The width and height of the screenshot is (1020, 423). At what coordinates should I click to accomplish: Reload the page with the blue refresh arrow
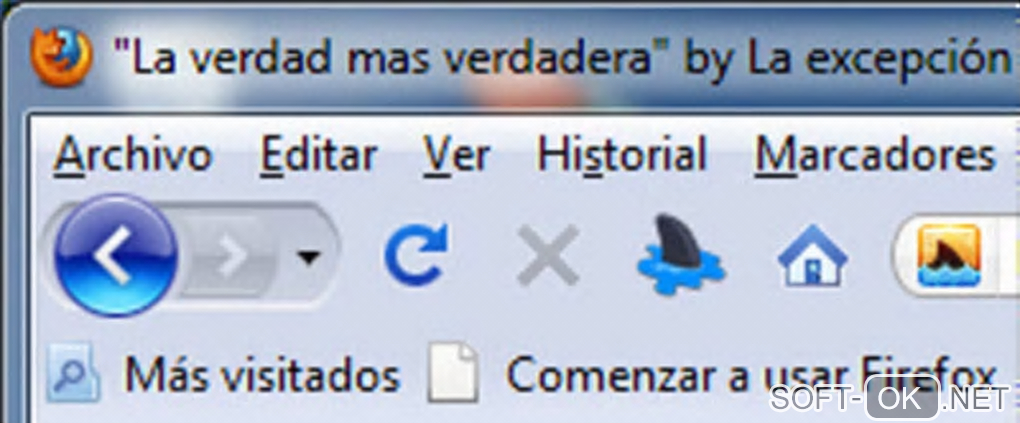[x=416, y=254]
